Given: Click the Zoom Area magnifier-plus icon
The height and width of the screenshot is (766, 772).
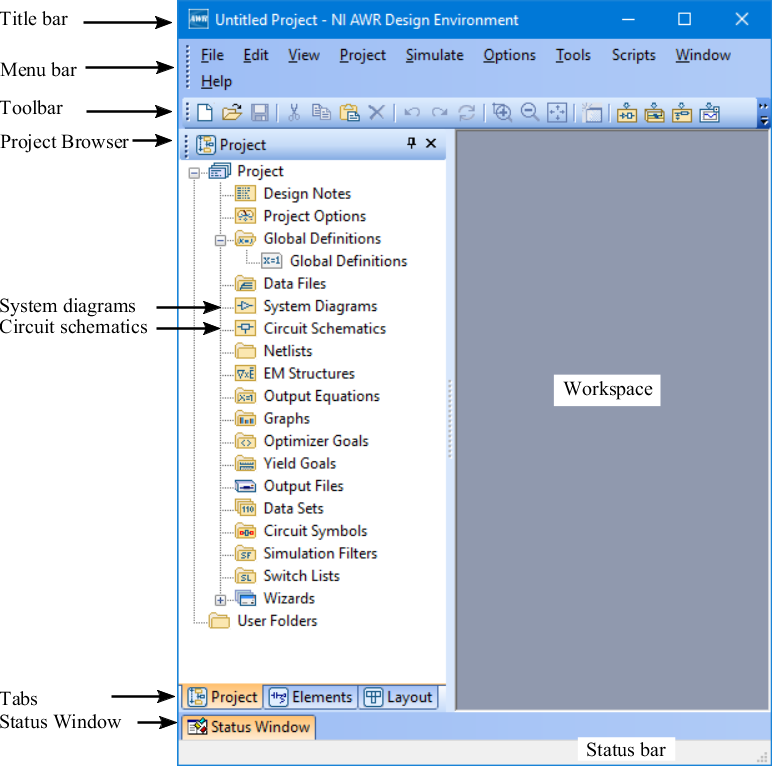Looking at the screenshot, I should [502, 112].
